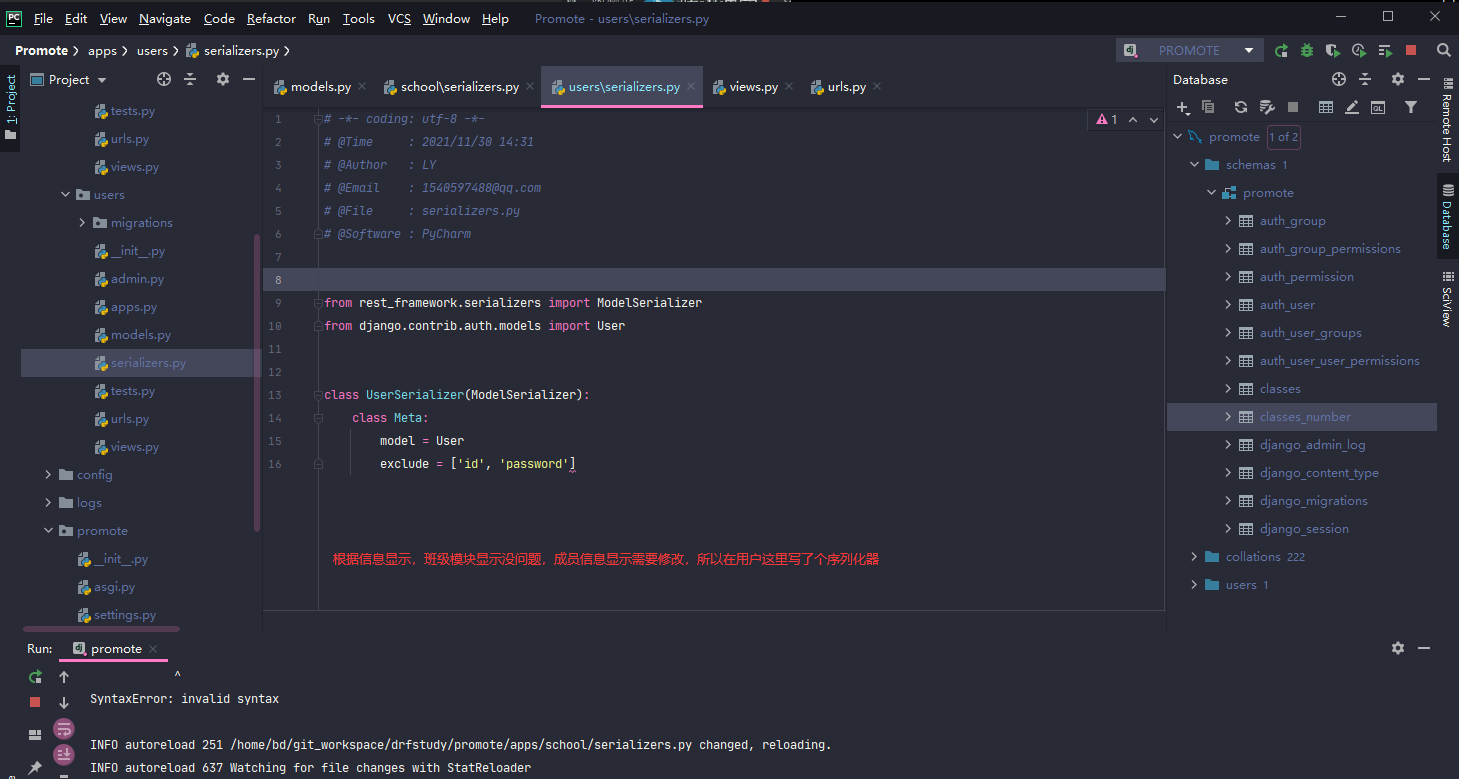
Task: Locate the open file in the Project panel
Action: tap(164, 79)
